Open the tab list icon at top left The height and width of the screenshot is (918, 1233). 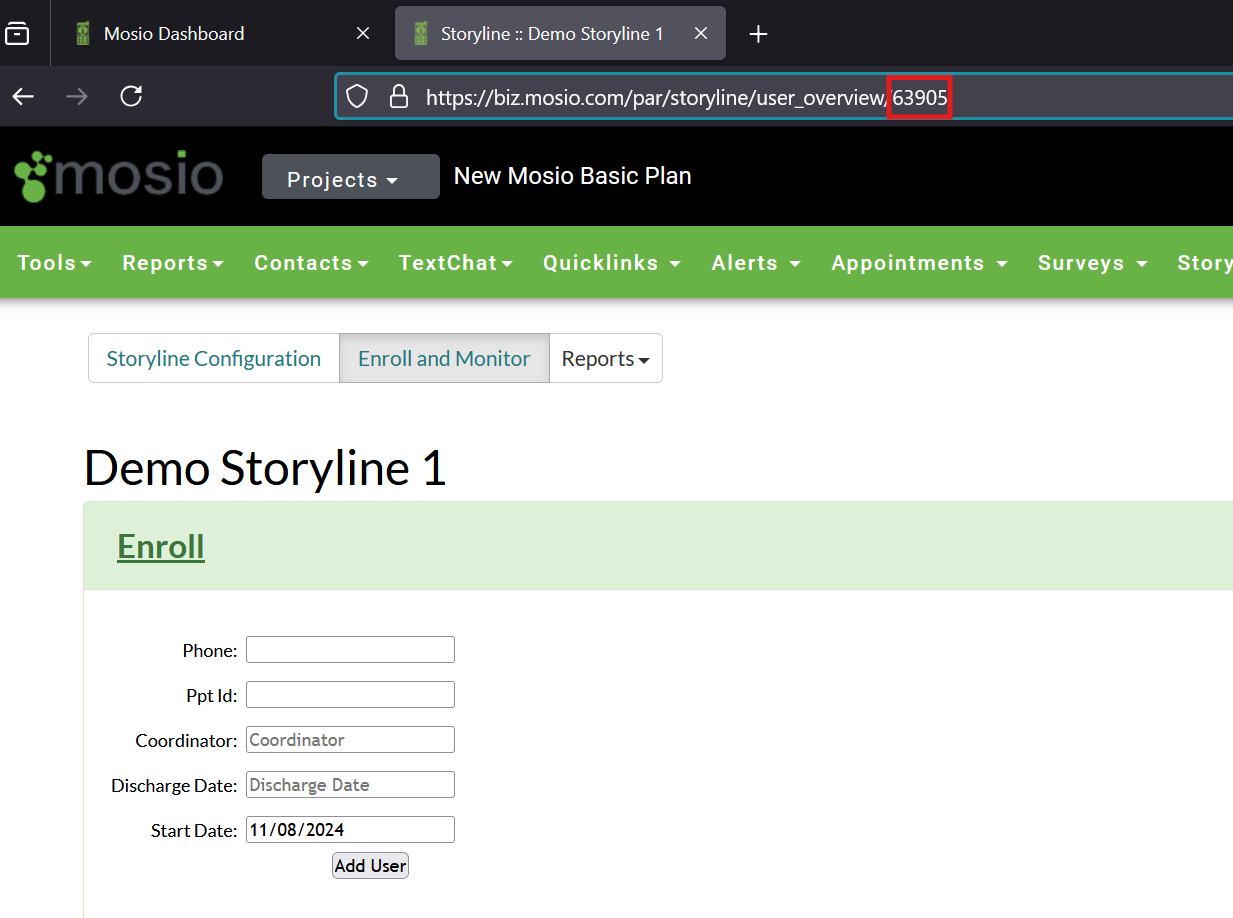(17, 34)
